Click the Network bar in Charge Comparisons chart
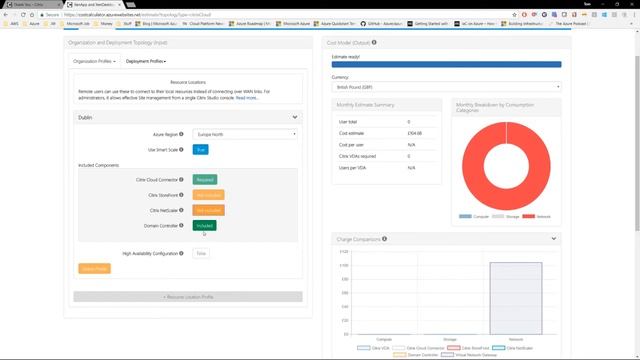The width and height of the screenshot is (640, 360). pos(516,298)
